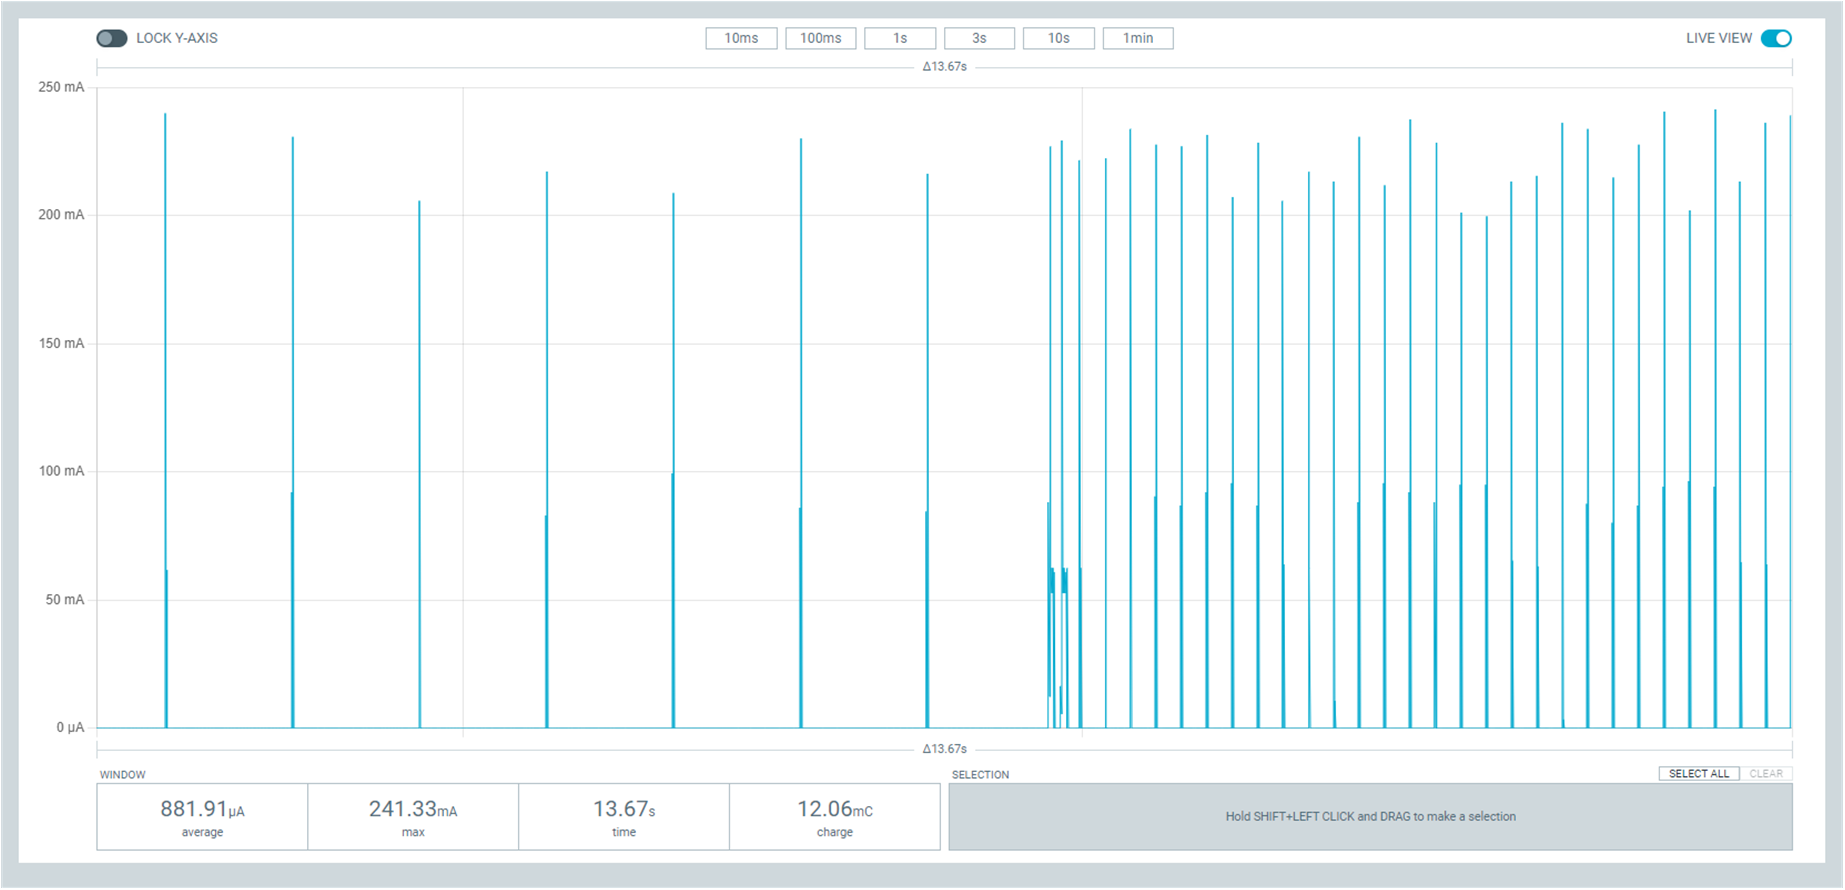
Task: Click the CLEAR selection button
Action: pos(1766,773)
